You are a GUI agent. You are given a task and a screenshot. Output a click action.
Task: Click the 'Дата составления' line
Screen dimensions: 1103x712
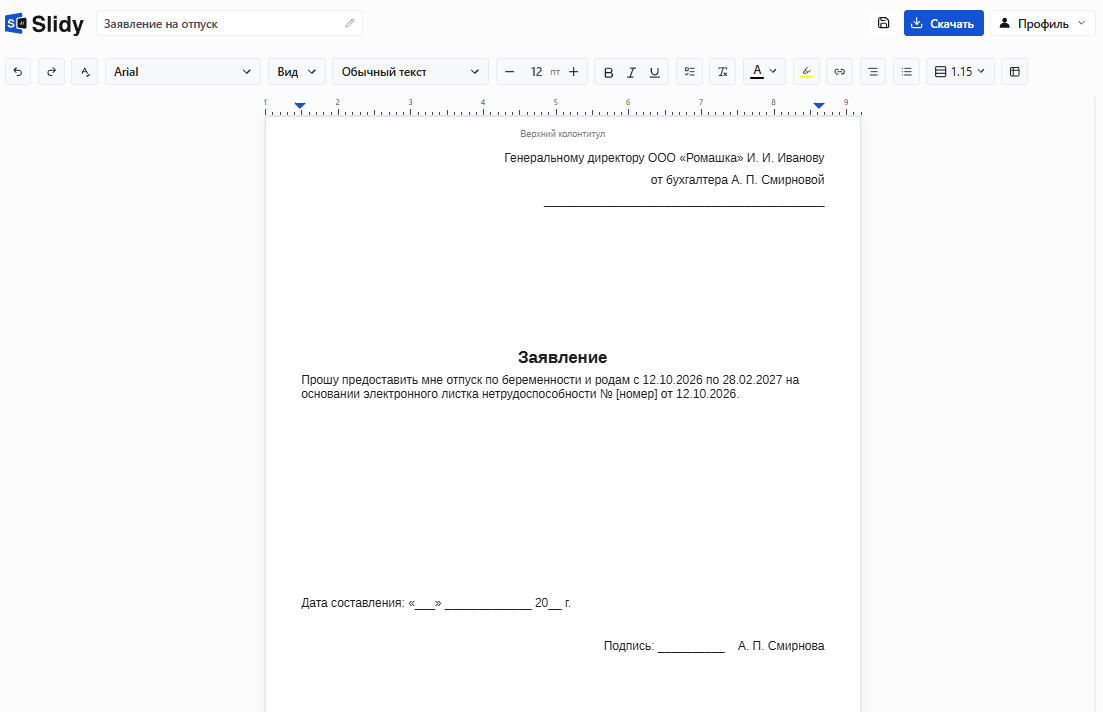[435, 603]
